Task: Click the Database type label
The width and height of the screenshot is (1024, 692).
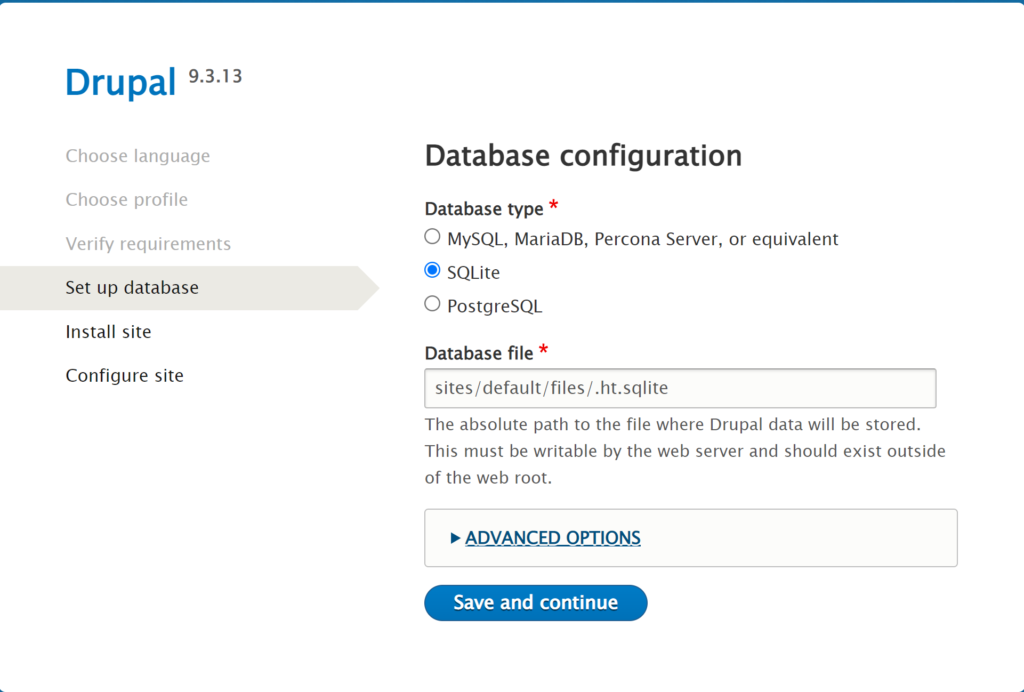Action: click(x=484, y=209)
